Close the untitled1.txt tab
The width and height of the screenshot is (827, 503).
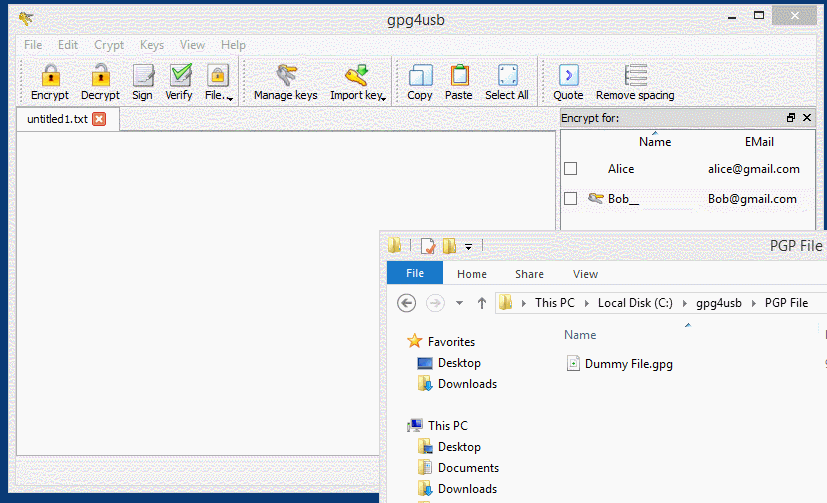pos(99,119)
